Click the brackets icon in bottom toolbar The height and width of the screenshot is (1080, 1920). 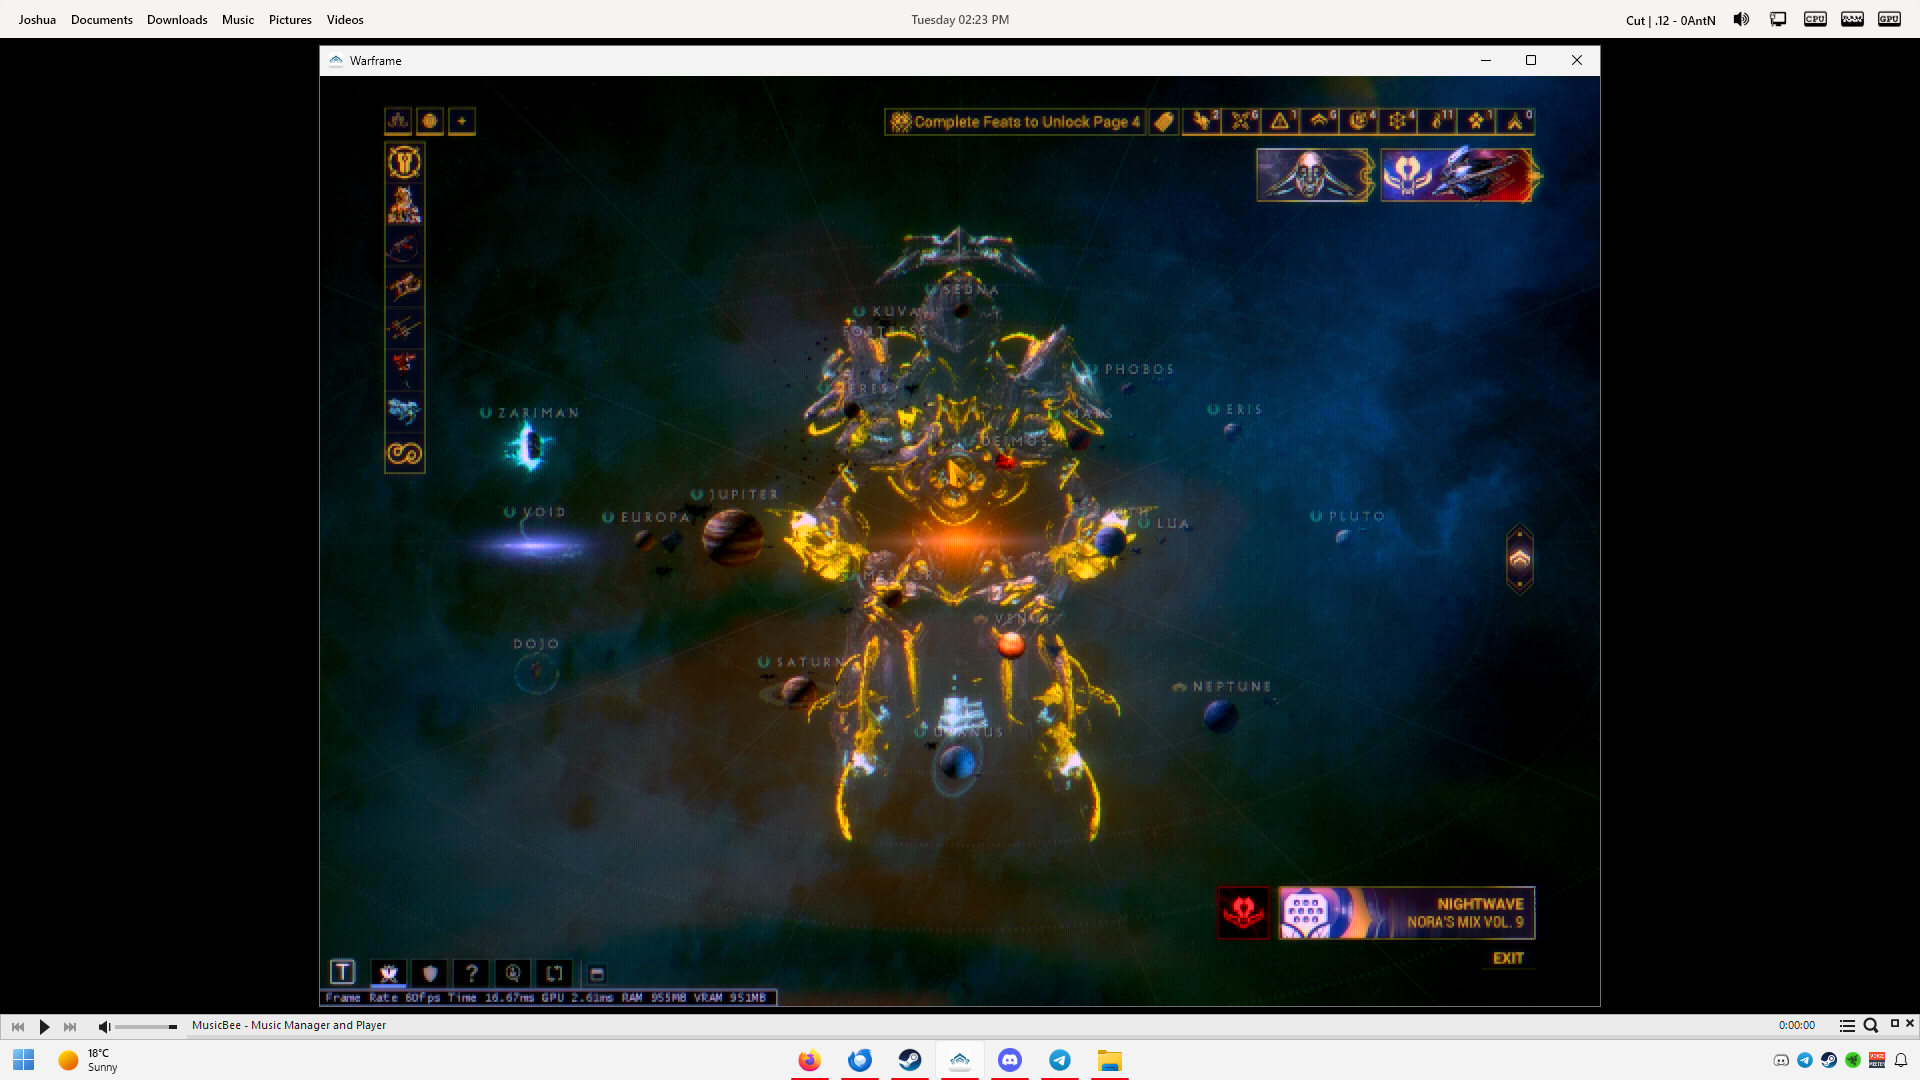click(554, 973)
